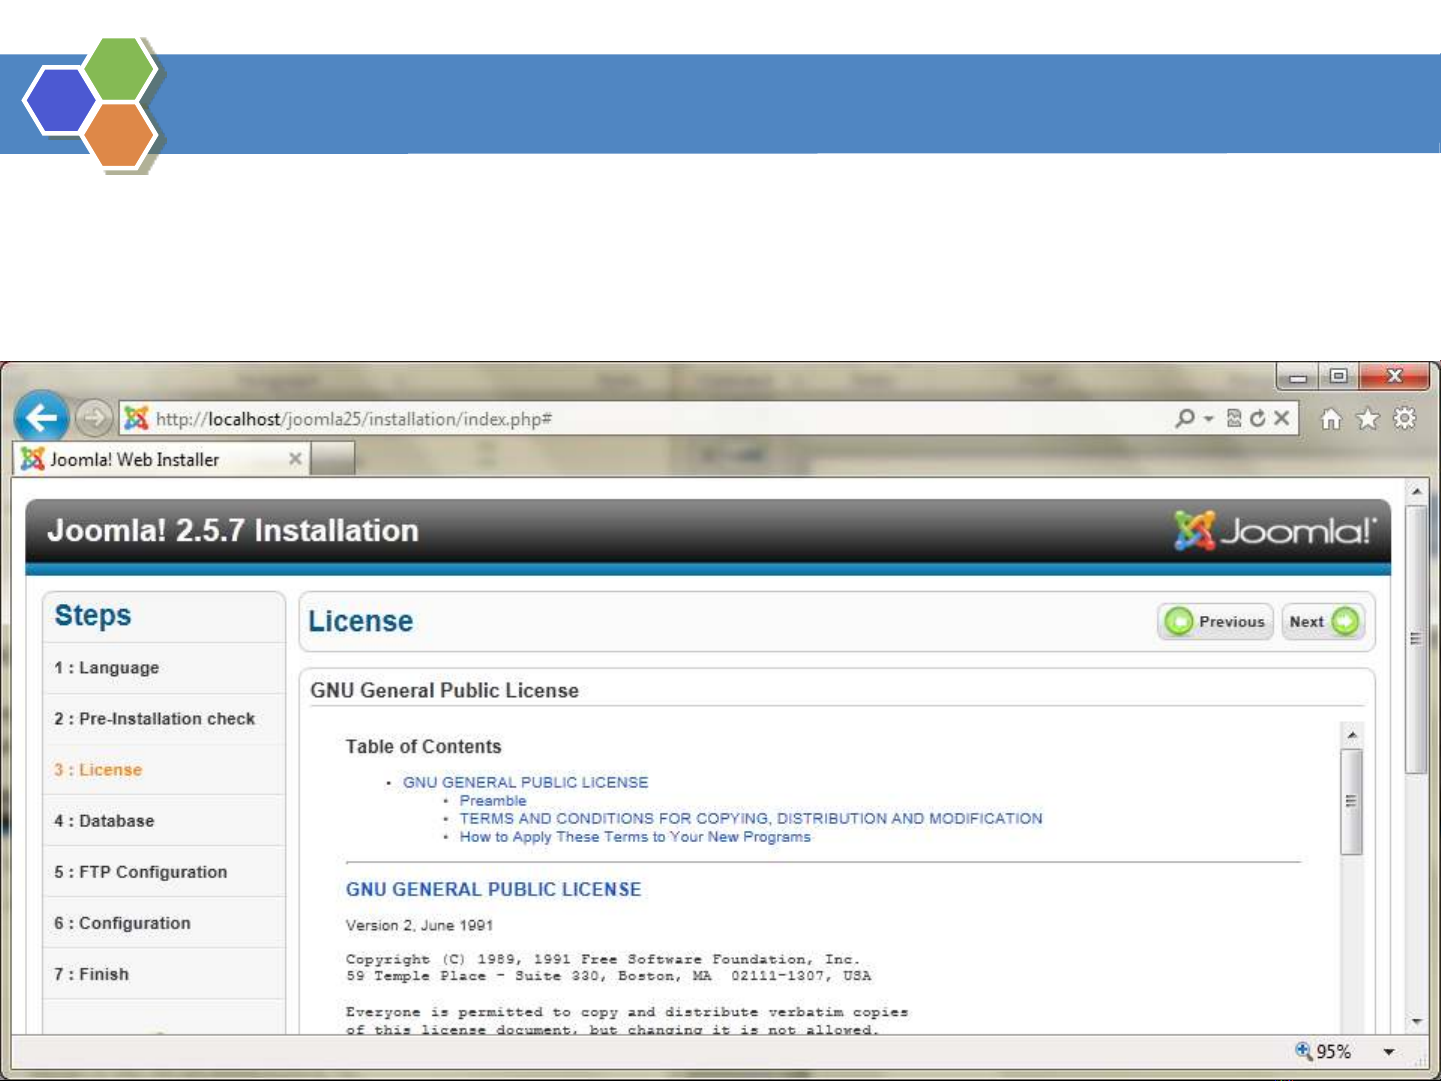1441x1081 pixels.
Task: Open browser Tools gear icon
Action: pos(1405,418)
